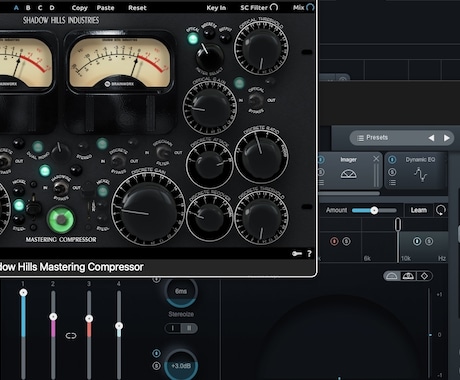460x380 pixels.
Task: Click the green glowing power button
Action: click(x=61, y=219)
